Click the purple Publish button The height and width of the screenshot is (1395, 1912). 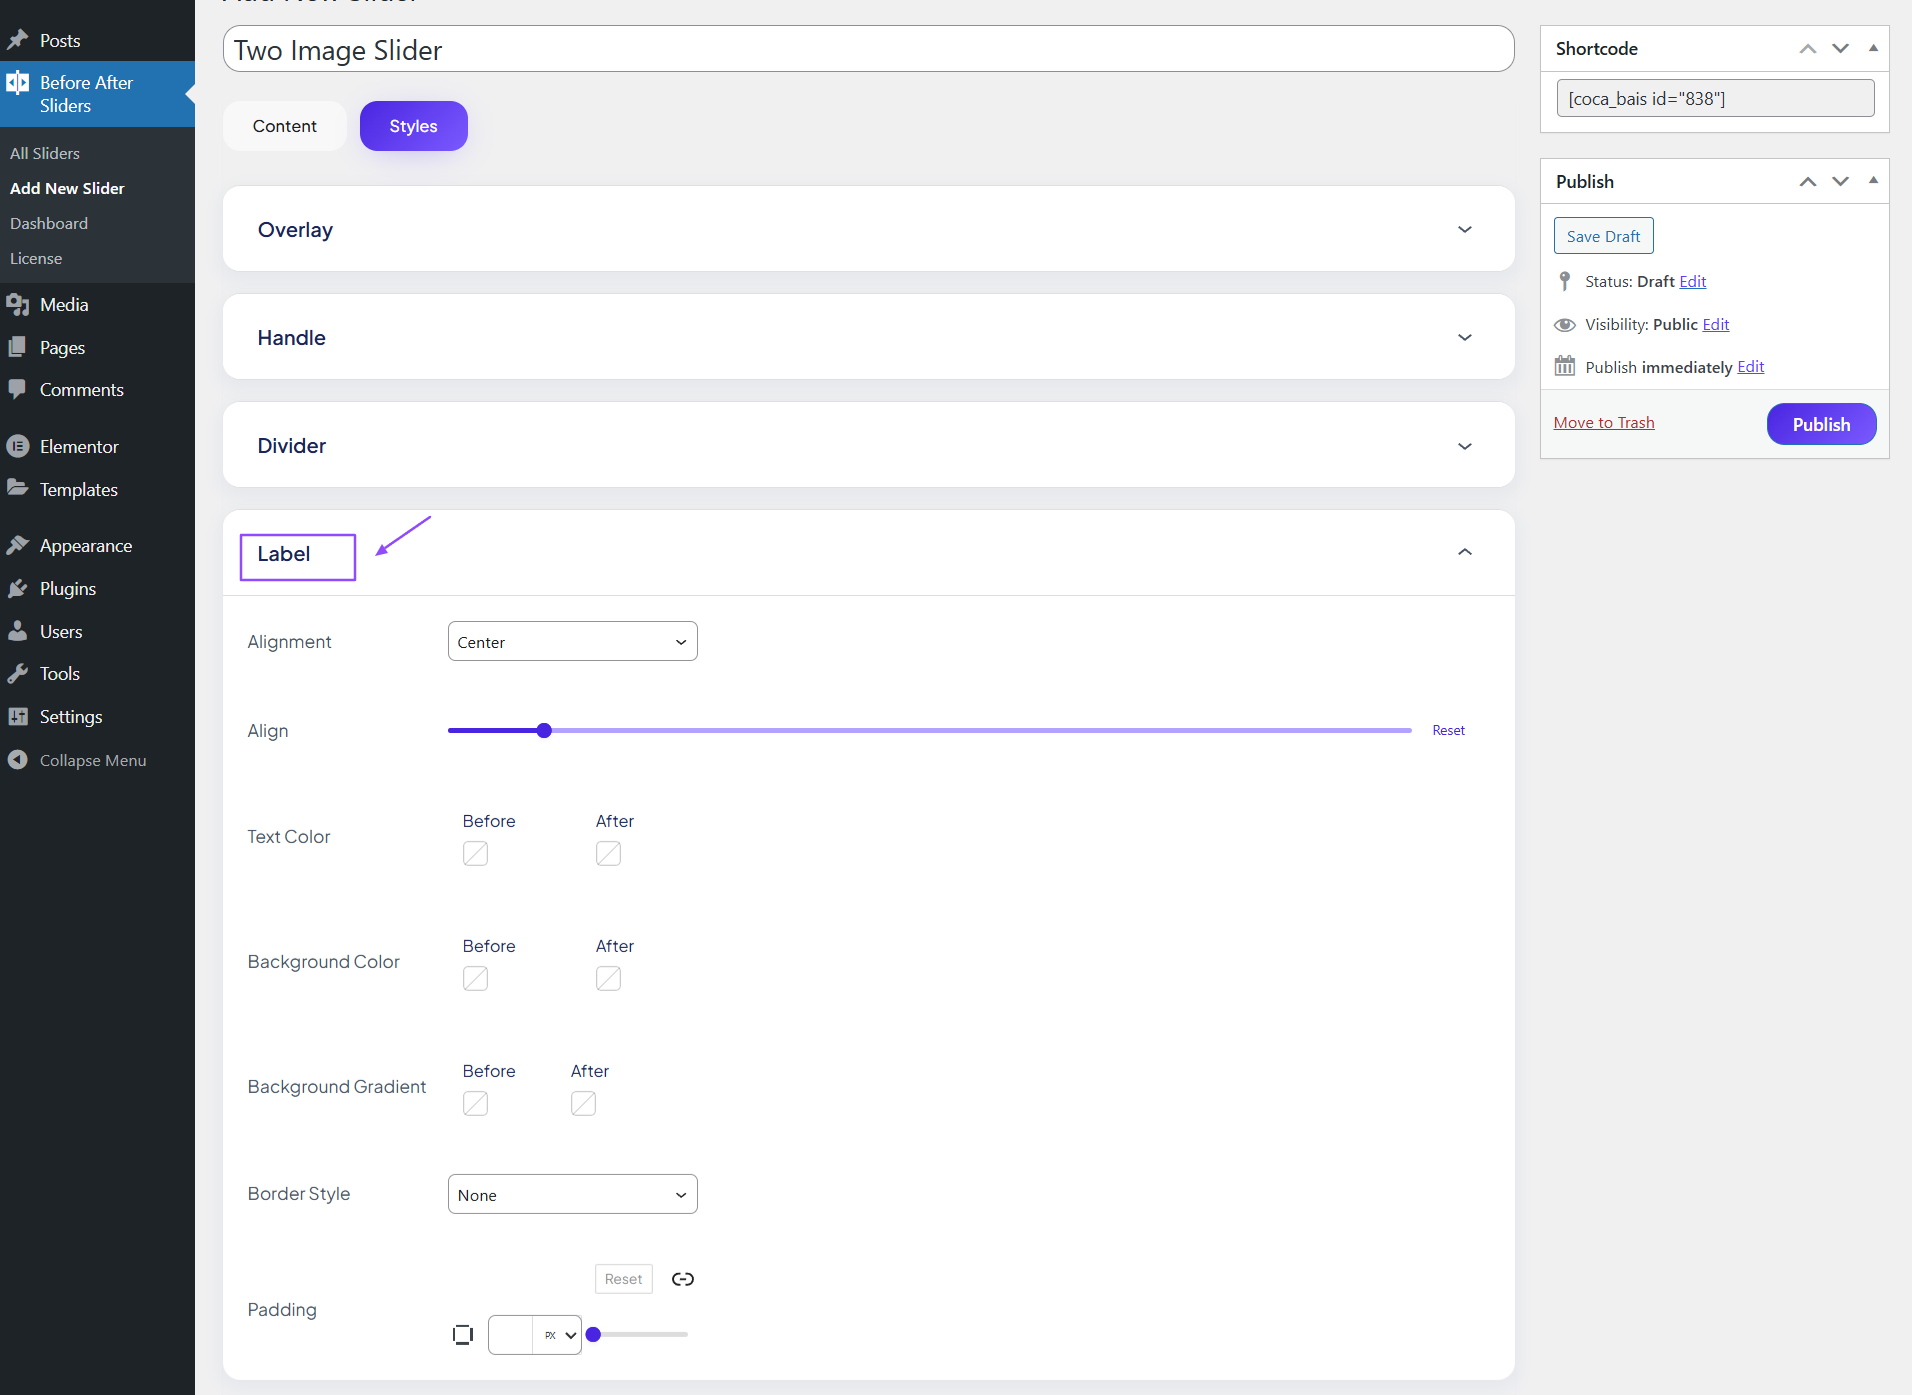point(1822,424)
